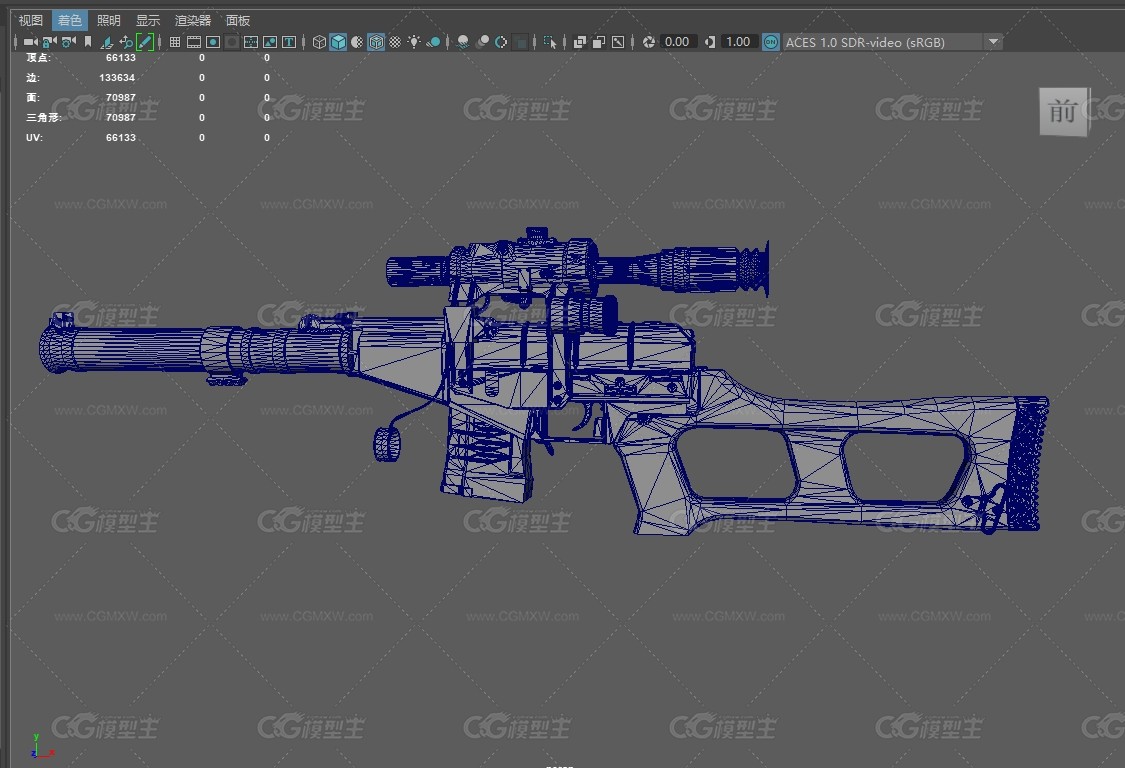The height and width of the screenshot is (768, 1125).
Task: Toggle the View Transform ON button
Action: [x=771, y=42]
